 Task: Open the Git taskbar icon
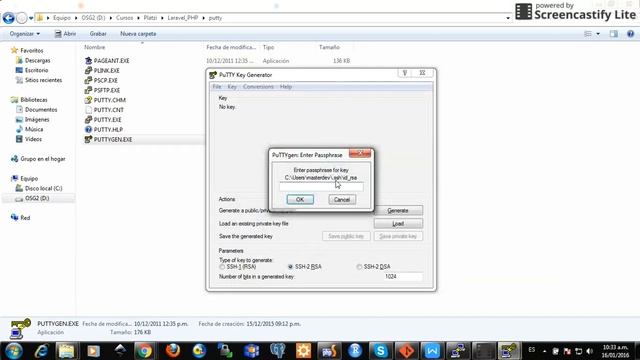click(407, 351)
